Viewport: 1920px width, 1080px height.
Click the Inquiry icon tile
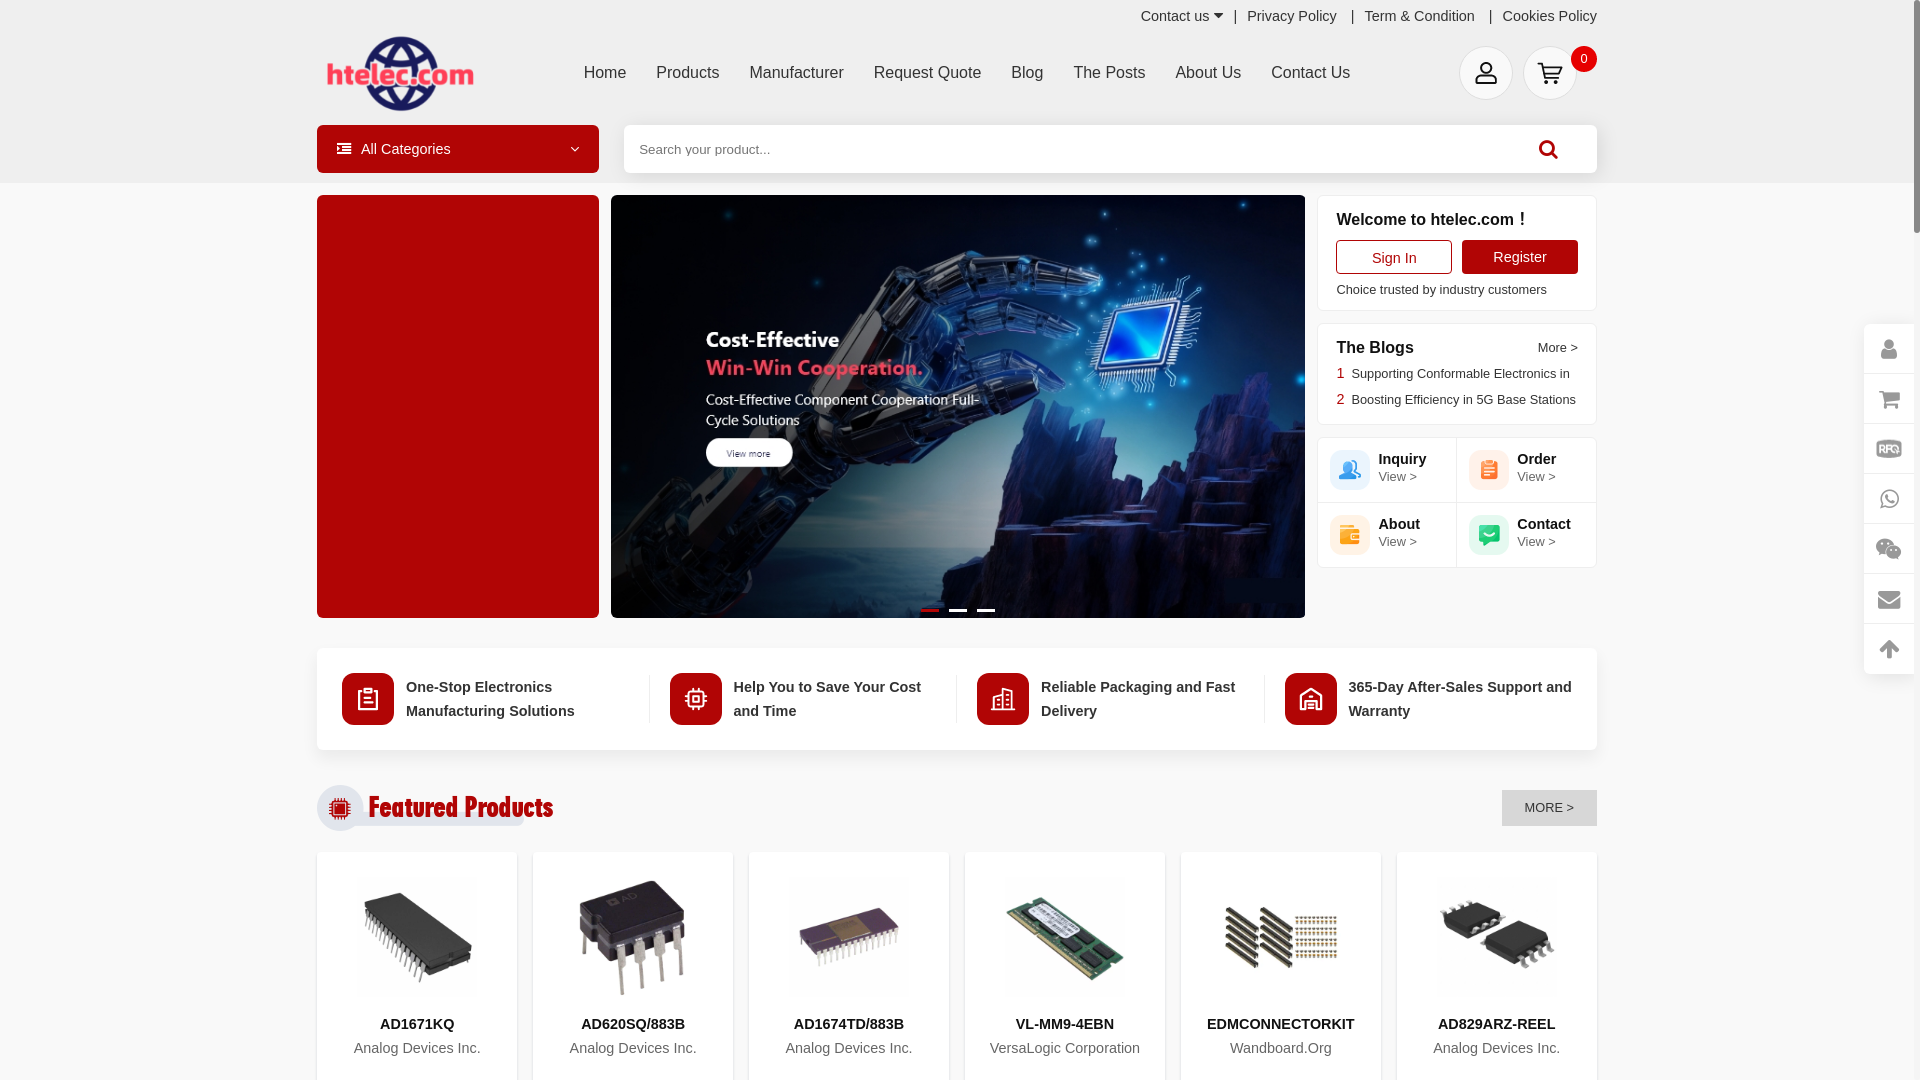(1349, 470)
